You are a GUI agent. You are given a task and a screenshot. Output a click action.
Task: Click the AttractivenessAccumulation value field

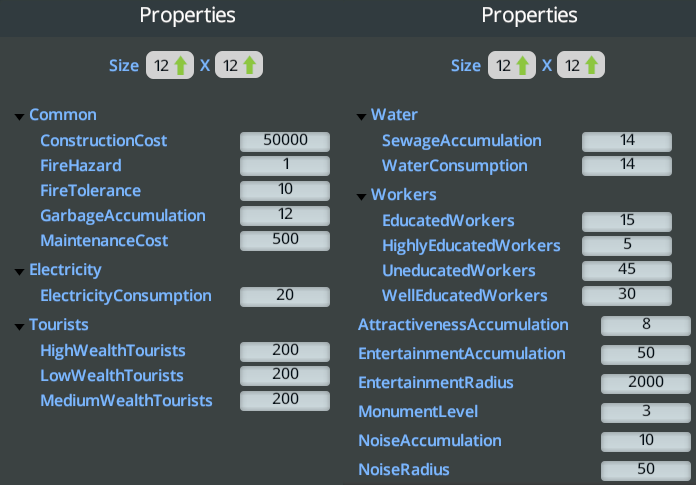tap(645, 325)
